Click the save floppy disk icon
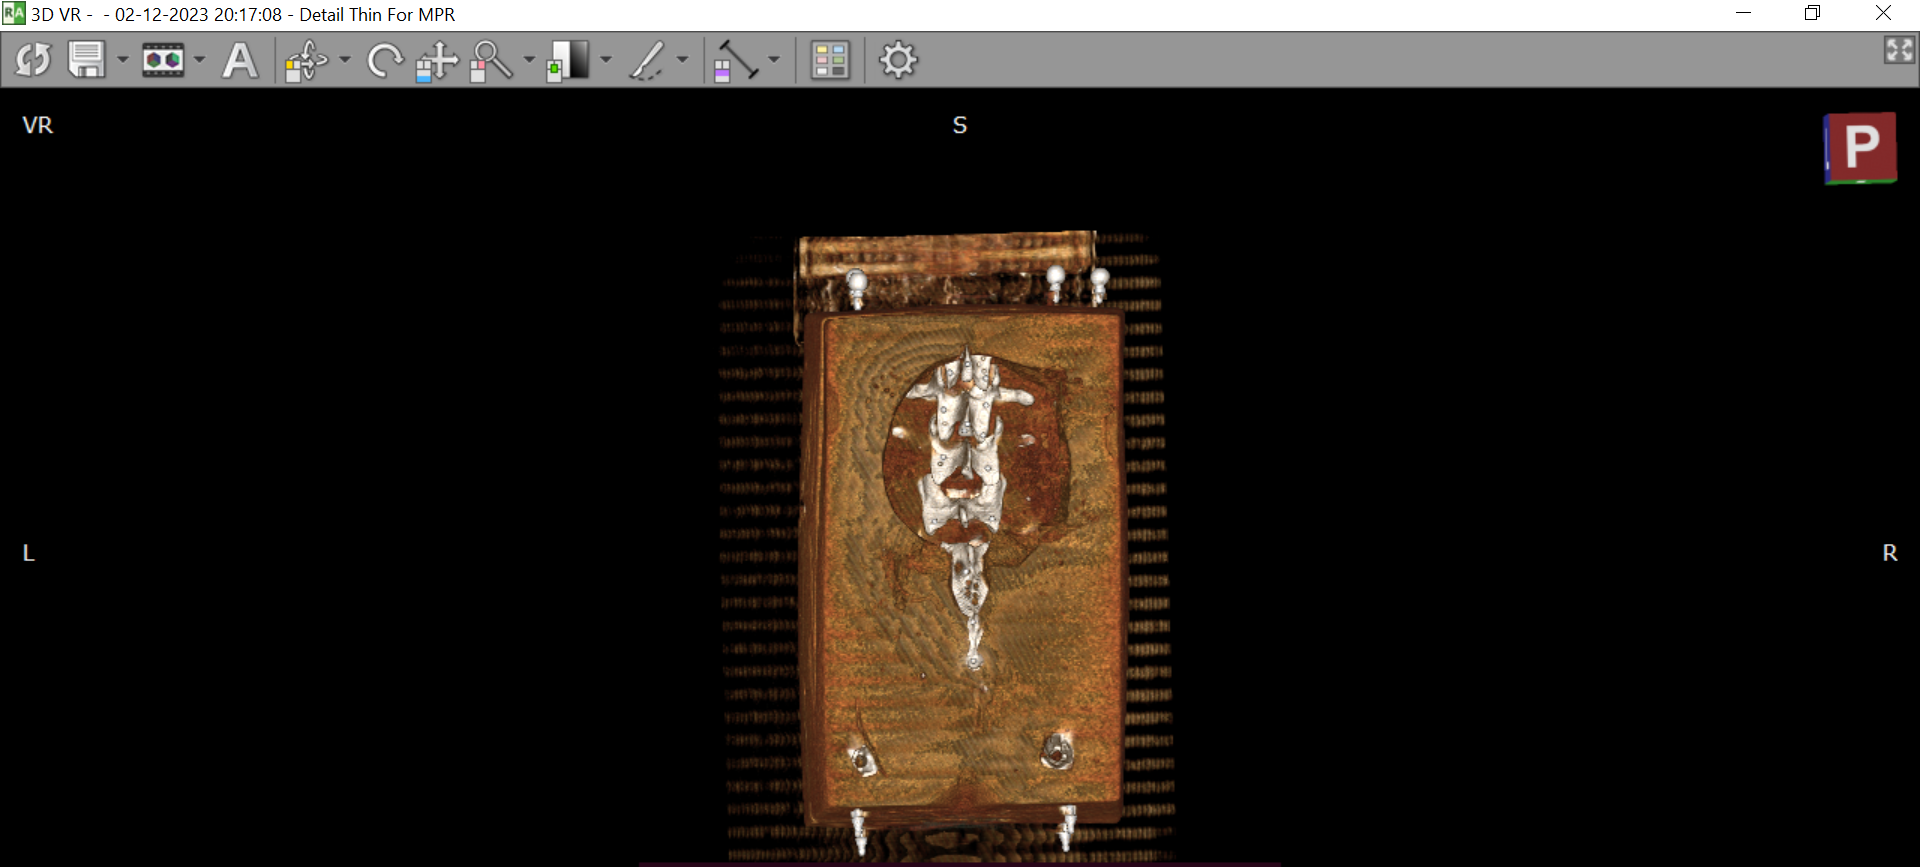Viewport: 1920px width, 867px height. click(x=86, y=60)
